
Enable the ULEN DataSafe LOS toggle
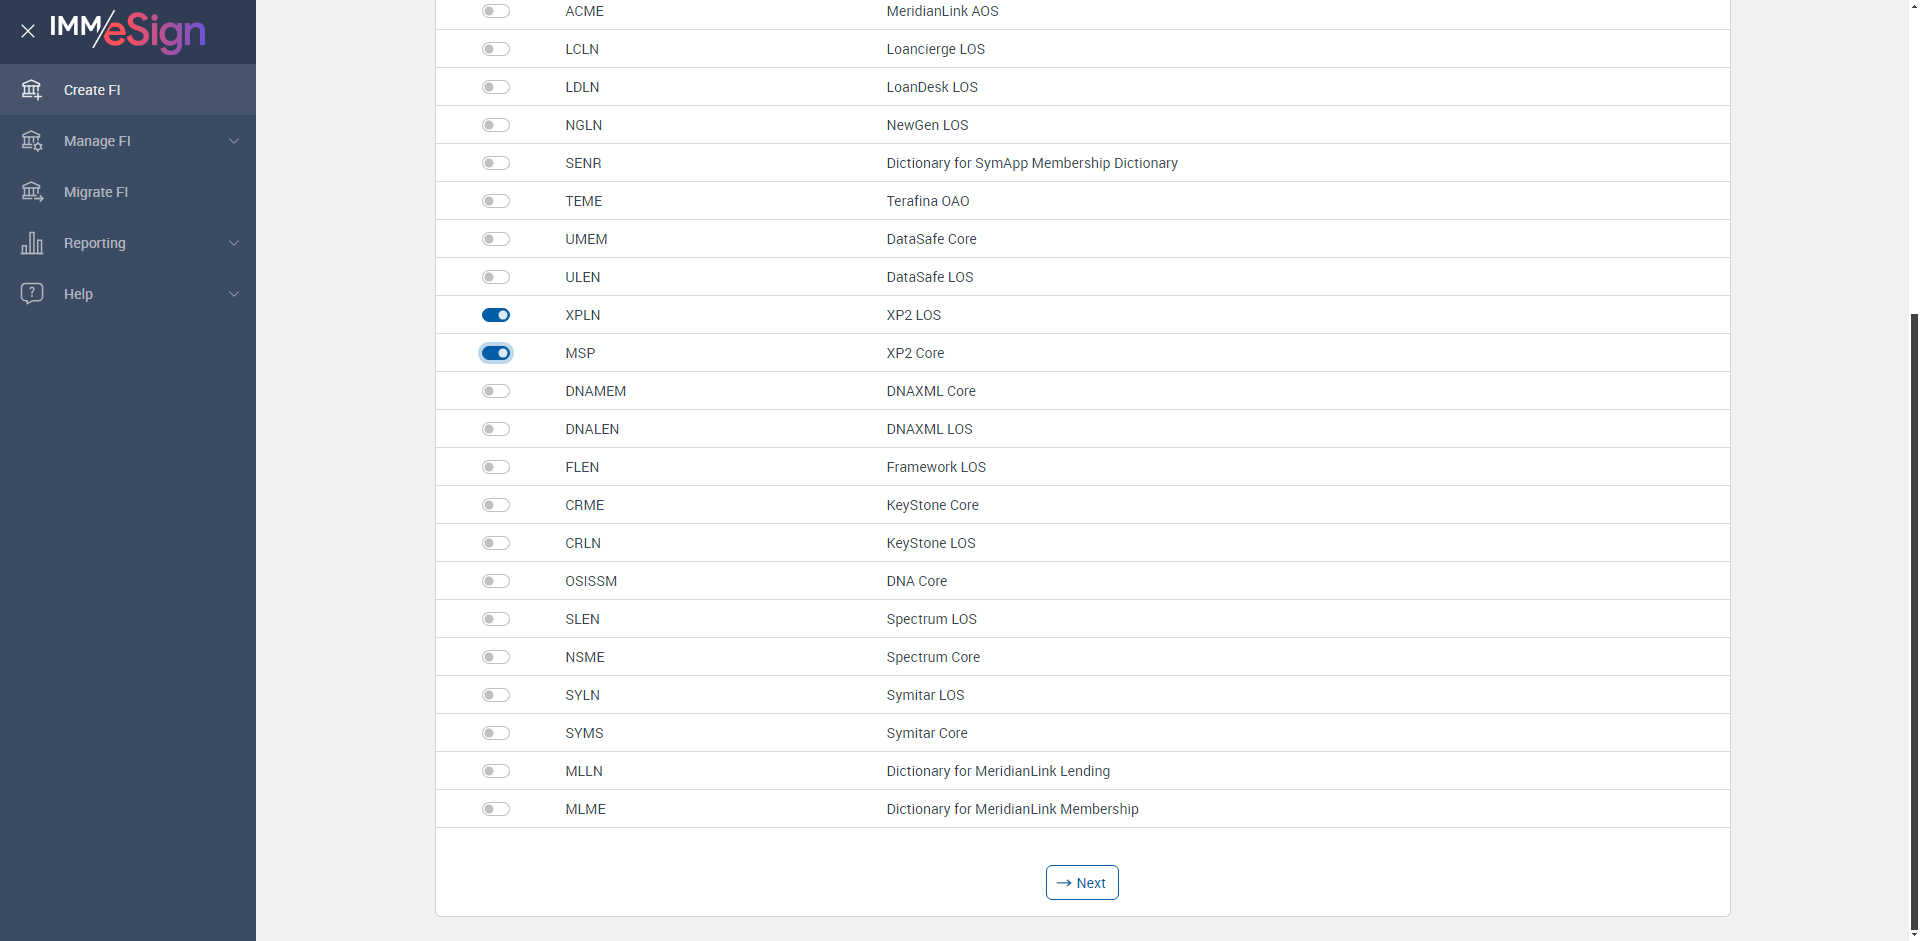pyautogui.click(x=496, y=277)
